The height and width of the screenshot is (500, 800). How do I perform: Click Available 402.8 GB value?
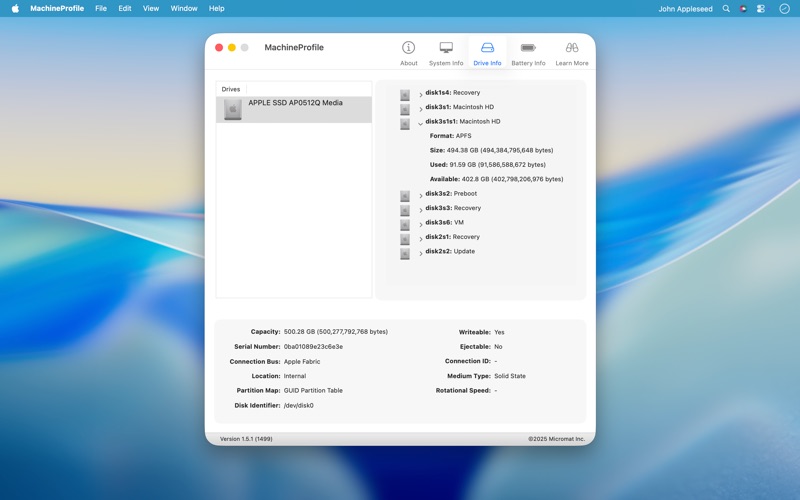click(x=512, y=179)
